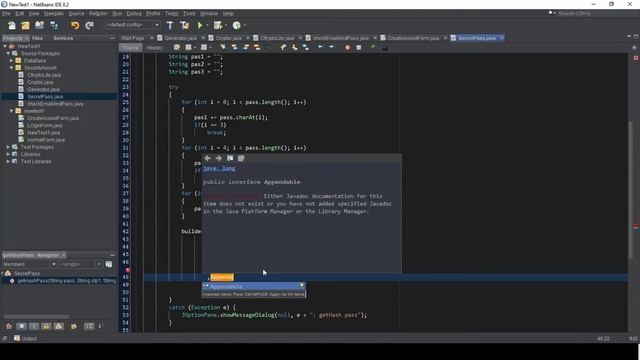Open the Debug Project dropdown arrow
Image resolution: width=640 pixels, height=360 pixels.
225,25
